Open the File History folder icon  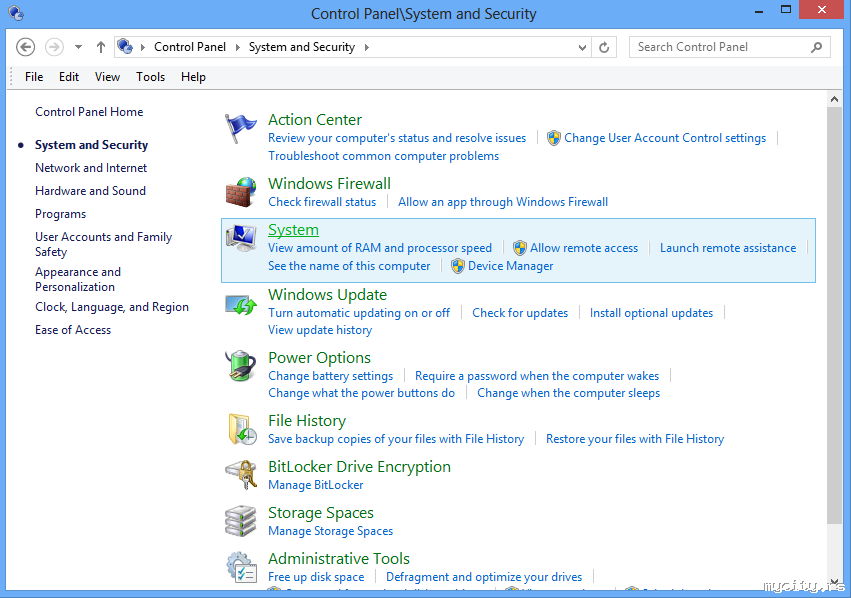pos(242,429)
